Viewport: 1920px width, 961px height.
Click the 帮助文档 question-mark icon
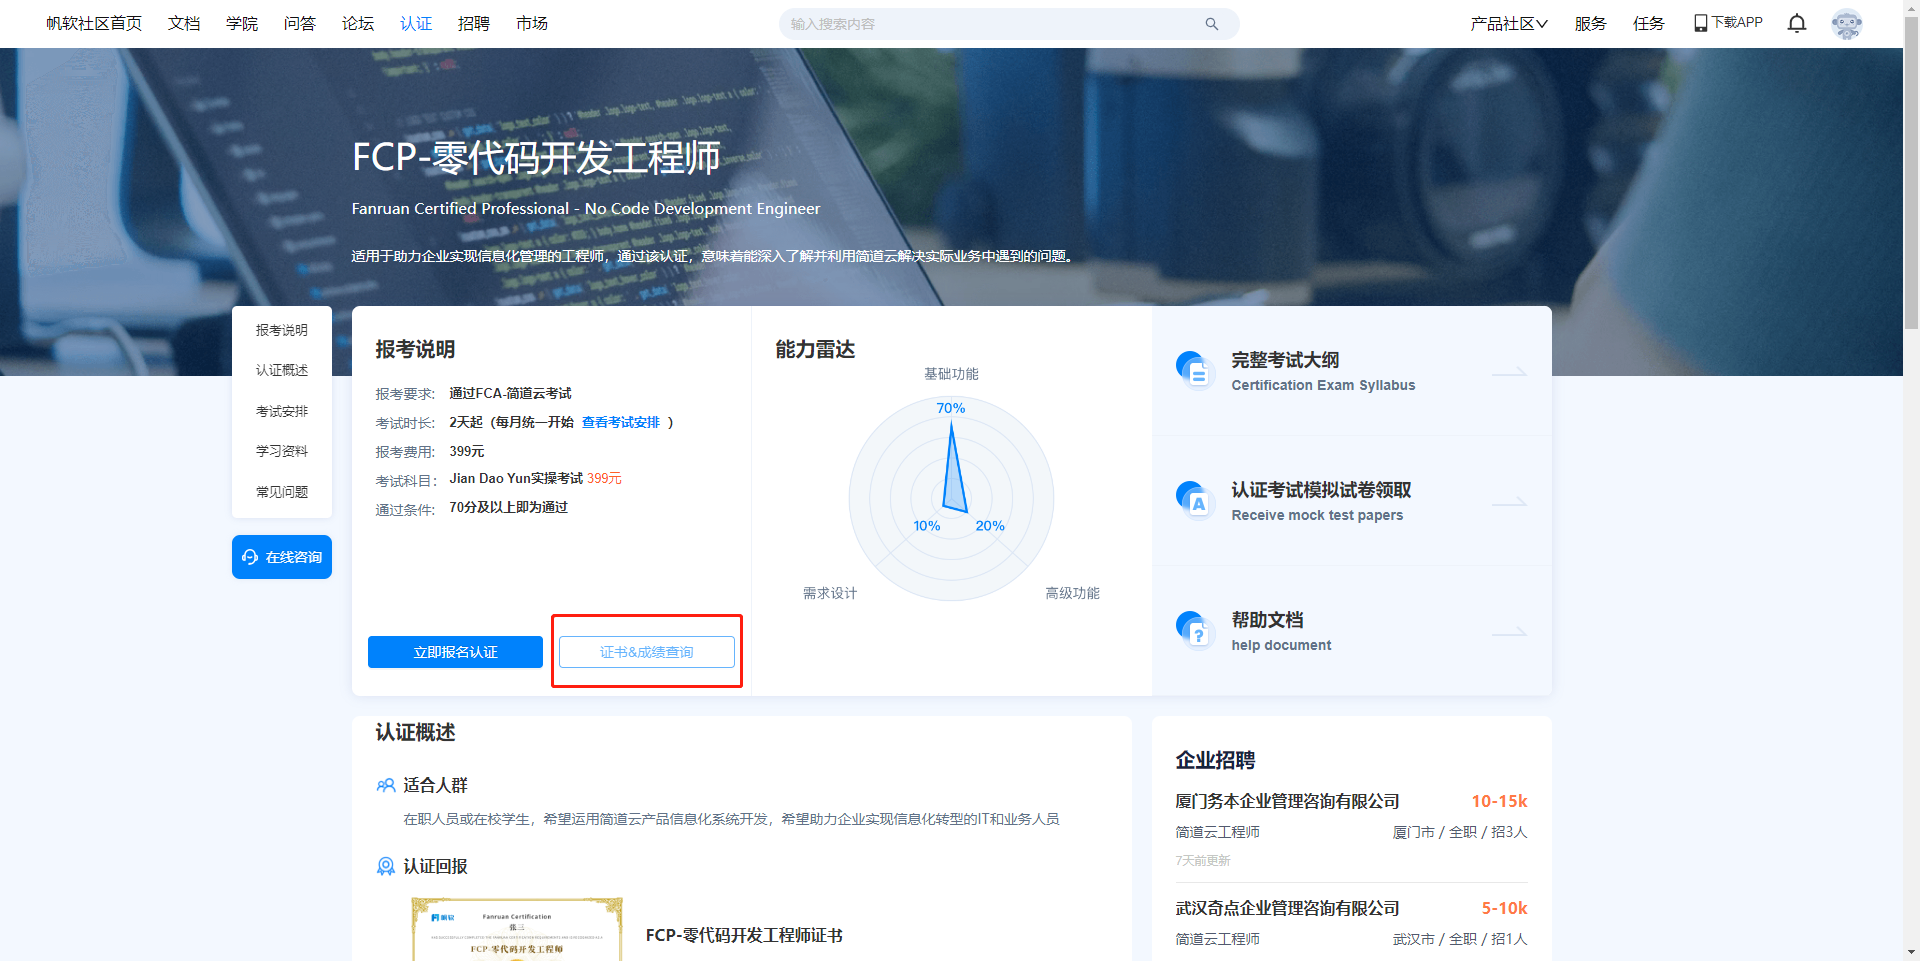pyautogui.click(x=1193, y=629)
